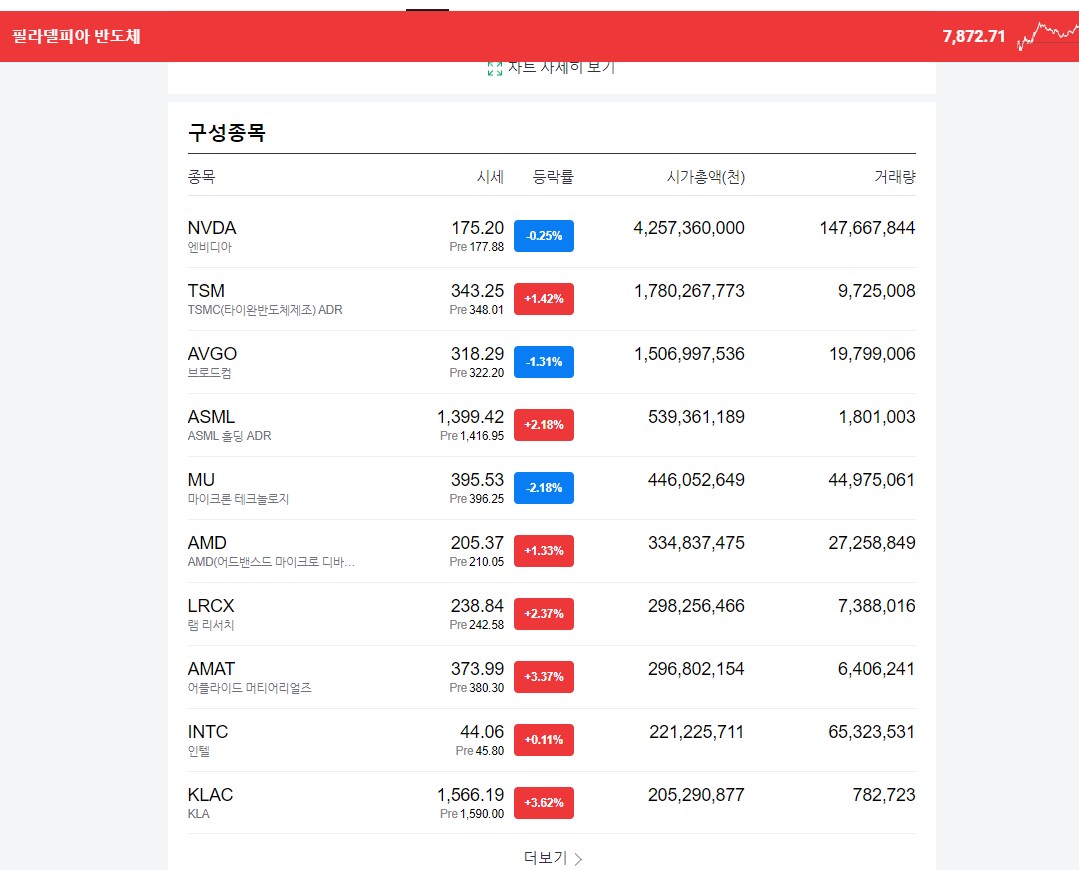Screen dimensions: 1079x870
Task: Click INTC volume 65,323,531
Action: click(871, 732)
